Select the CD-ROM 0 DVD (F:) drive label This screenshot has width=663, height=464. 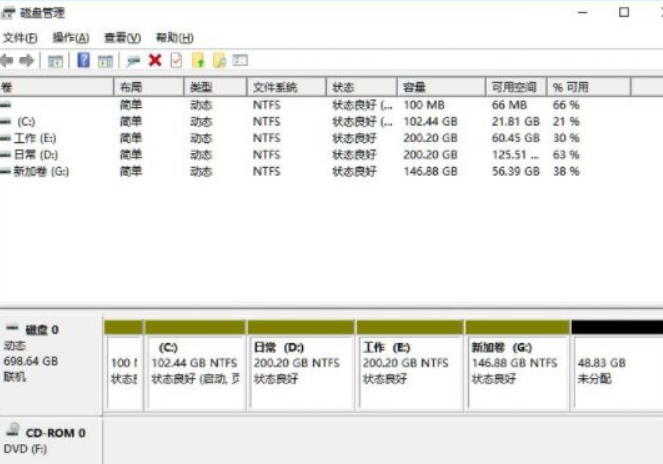(x=50, y=440)
